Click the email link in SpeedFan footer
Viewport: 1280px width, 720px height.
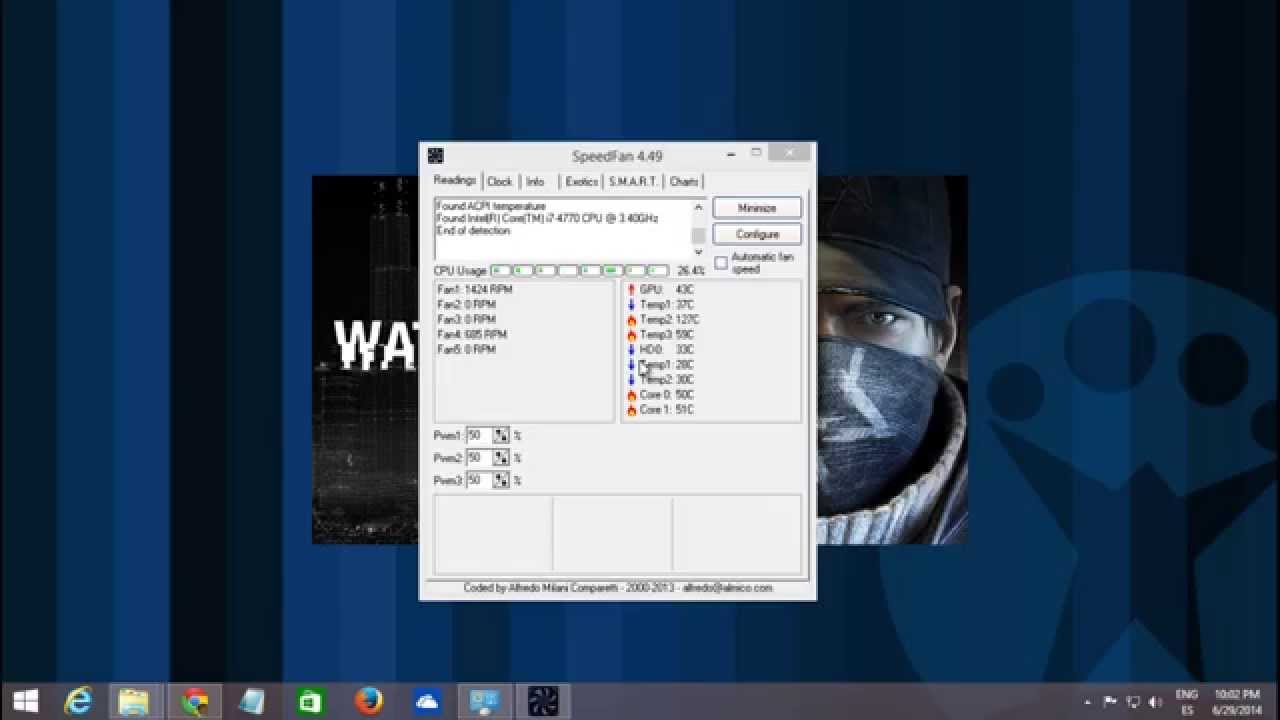pyautogui.click(x=727, y=588)
